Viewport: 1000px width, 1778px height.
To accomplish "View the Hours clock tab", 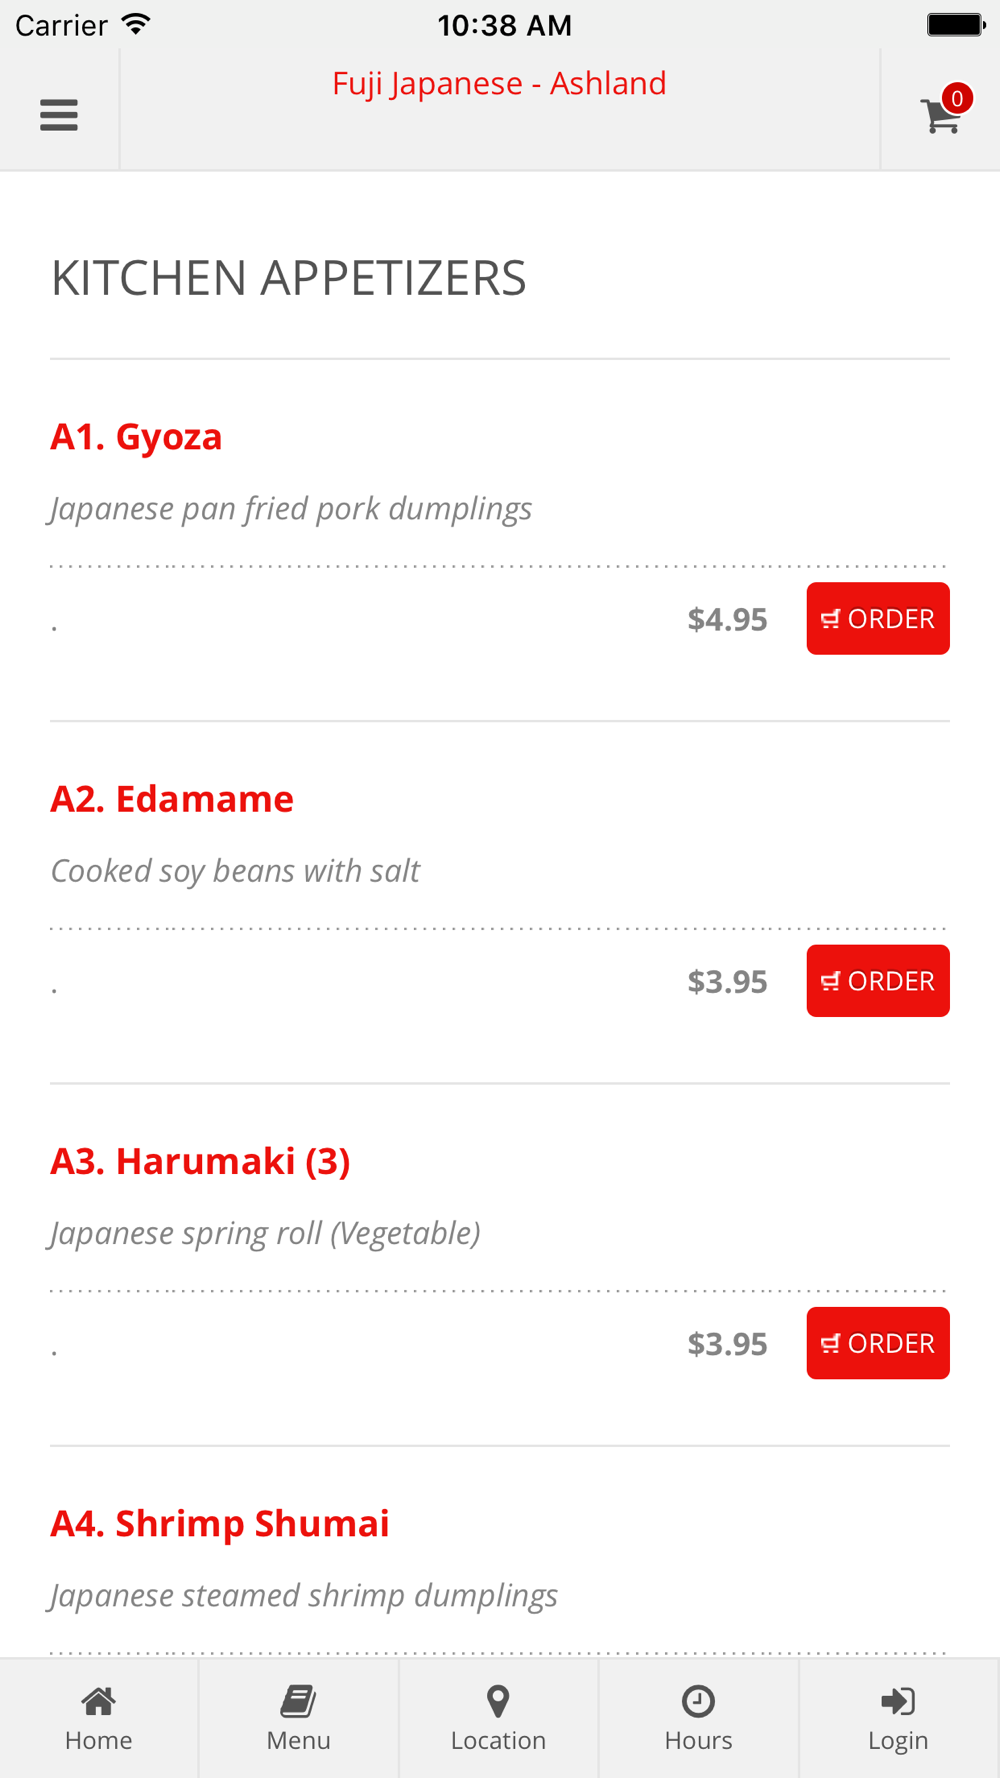I will (698, 1718).
